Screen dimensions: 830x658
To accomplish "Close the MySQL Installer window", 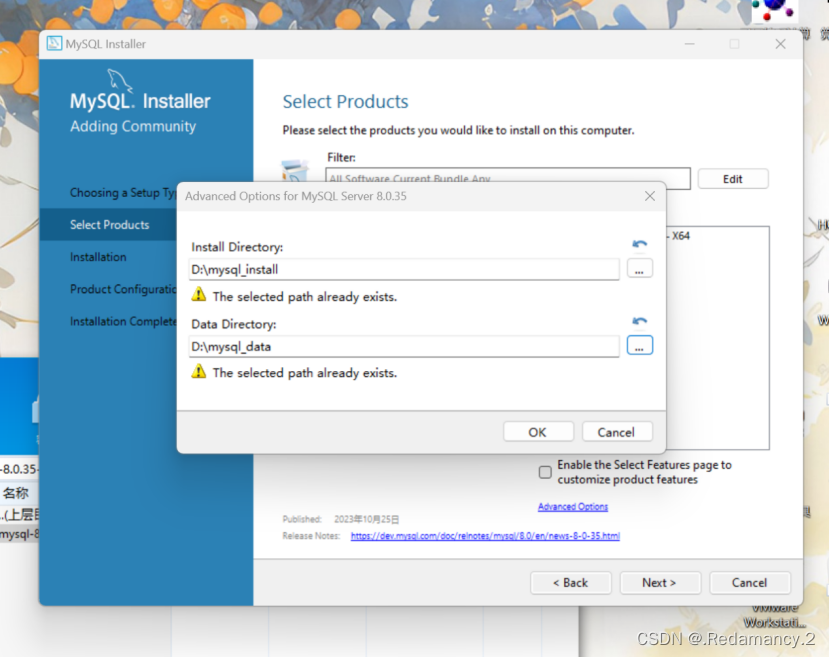I will pos(780,44).
